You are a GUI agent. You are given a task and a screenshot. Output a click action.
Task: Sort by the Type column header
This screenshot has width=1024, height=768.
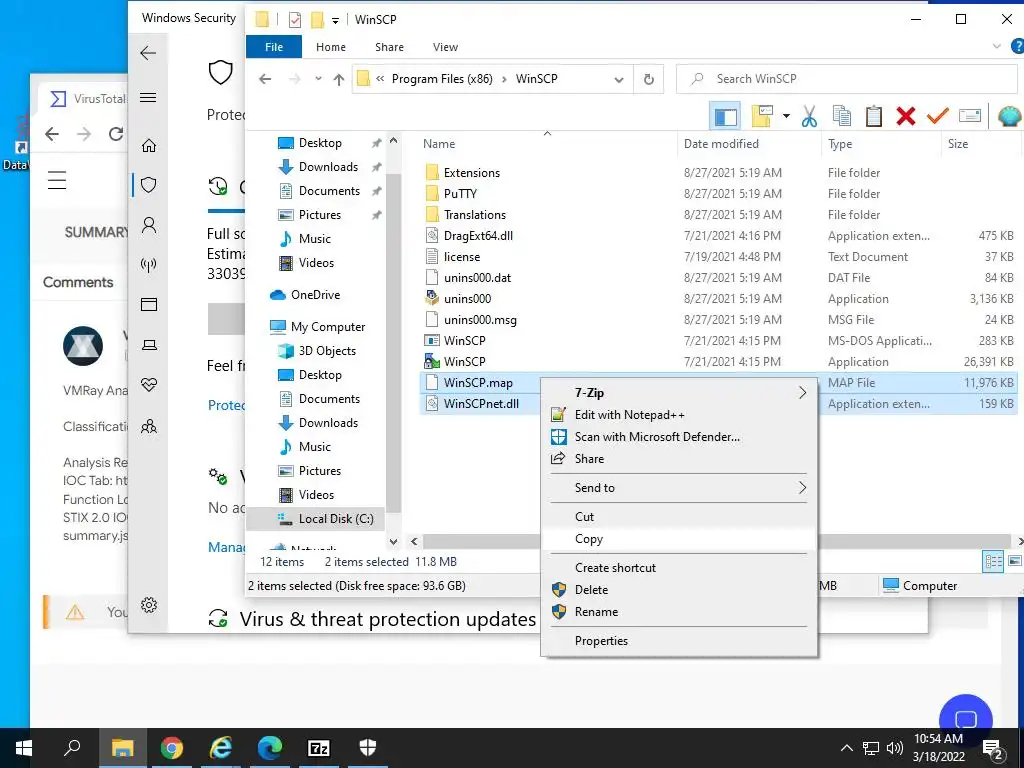coord(840,144)
